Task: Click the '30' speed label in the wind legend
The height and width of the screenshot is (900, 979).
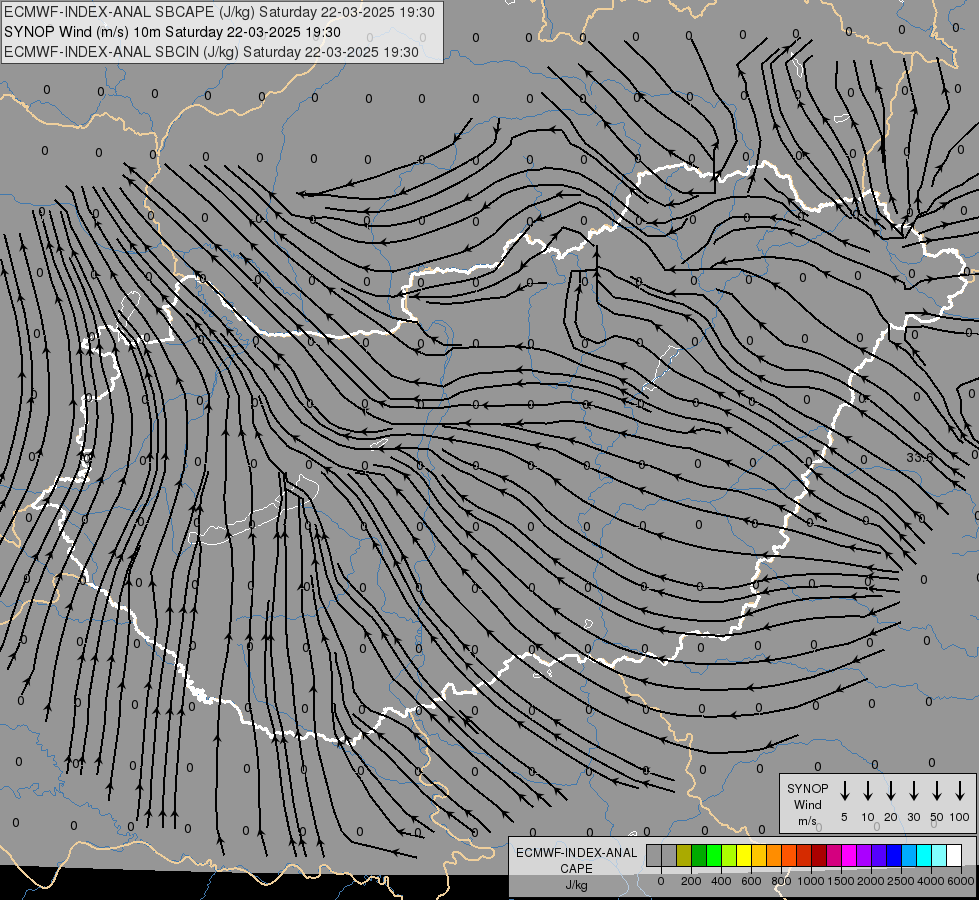Action: [x=913, y=817]
